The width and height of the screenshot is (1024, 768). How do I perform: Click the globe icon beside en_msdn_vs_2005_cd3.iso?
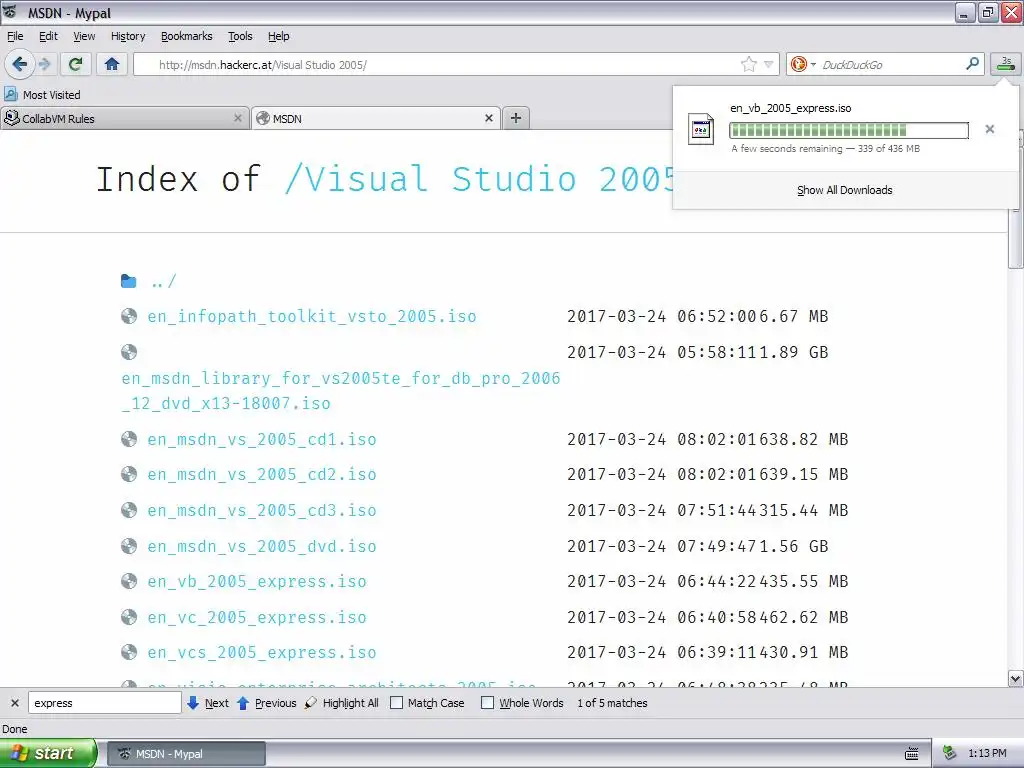(129, 510)
